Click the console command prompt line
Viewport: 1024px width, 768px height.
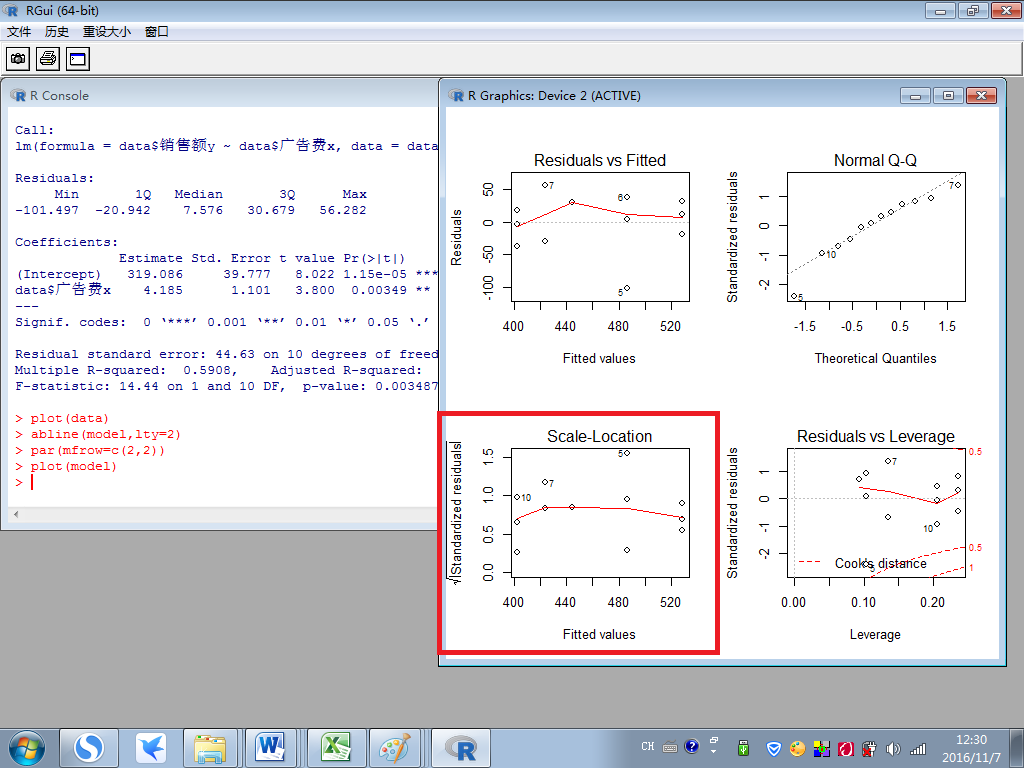point(222,482)
